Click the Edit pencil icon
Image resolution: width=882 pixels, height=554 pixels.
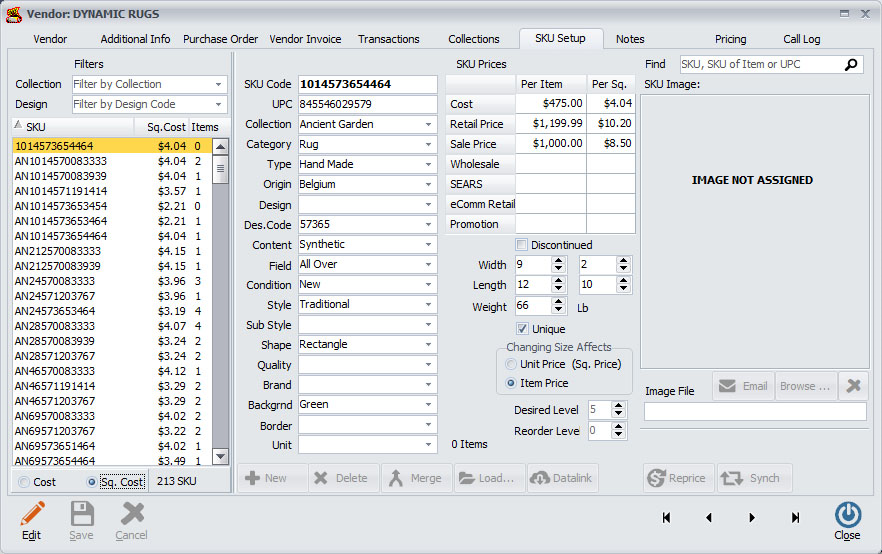click(32, 514)
